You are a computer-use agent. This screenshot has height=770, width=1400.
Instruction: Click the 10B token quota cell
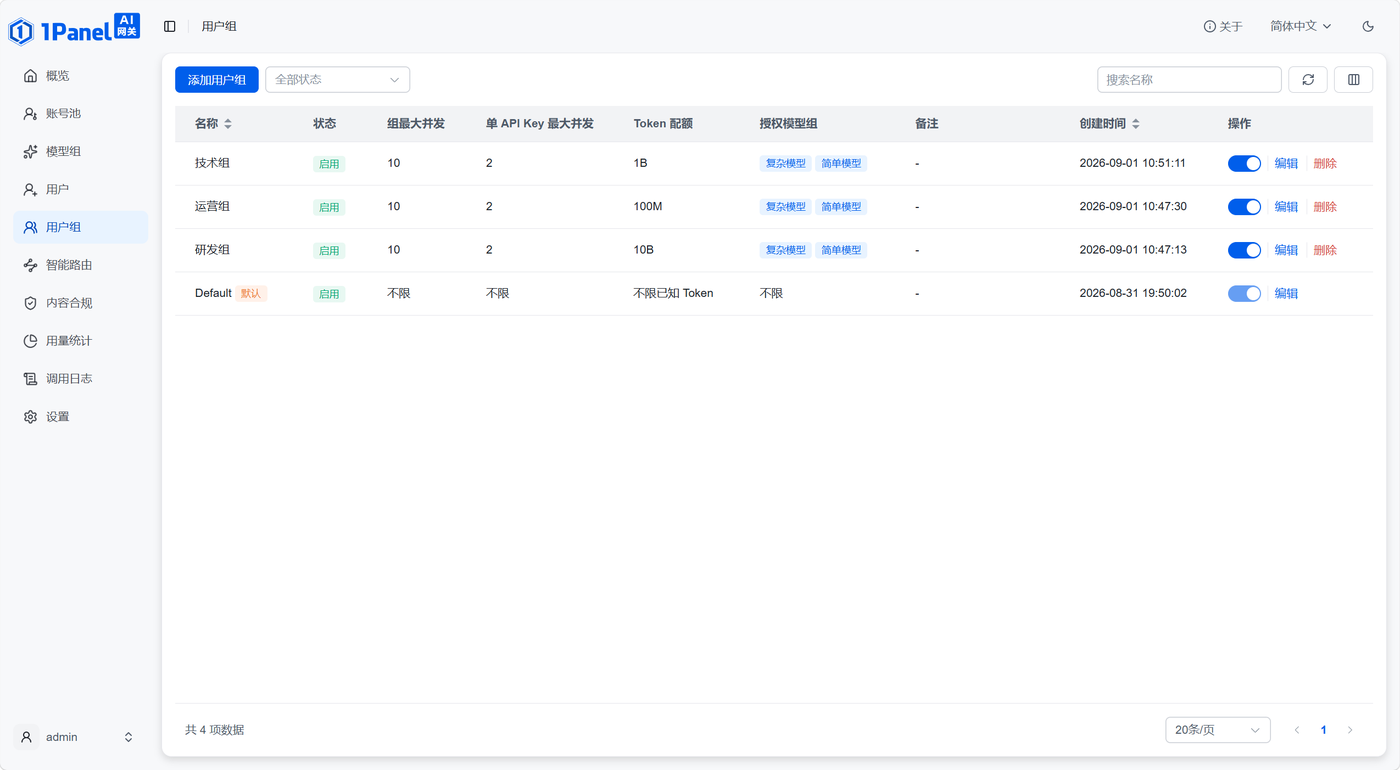click(x=644, y=250)
